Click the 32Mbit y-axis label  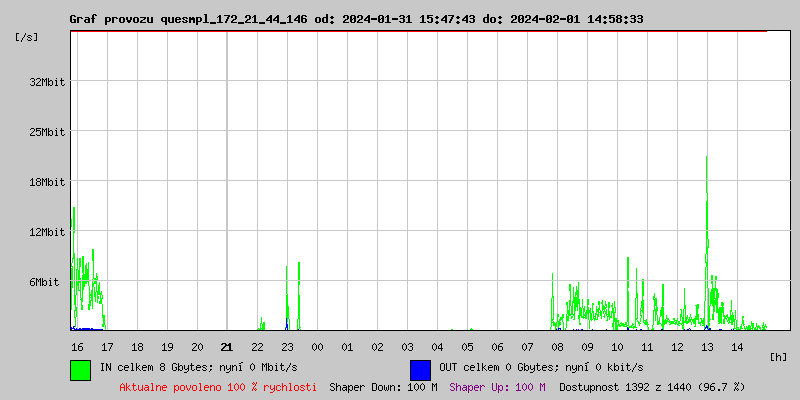(48, 82)
